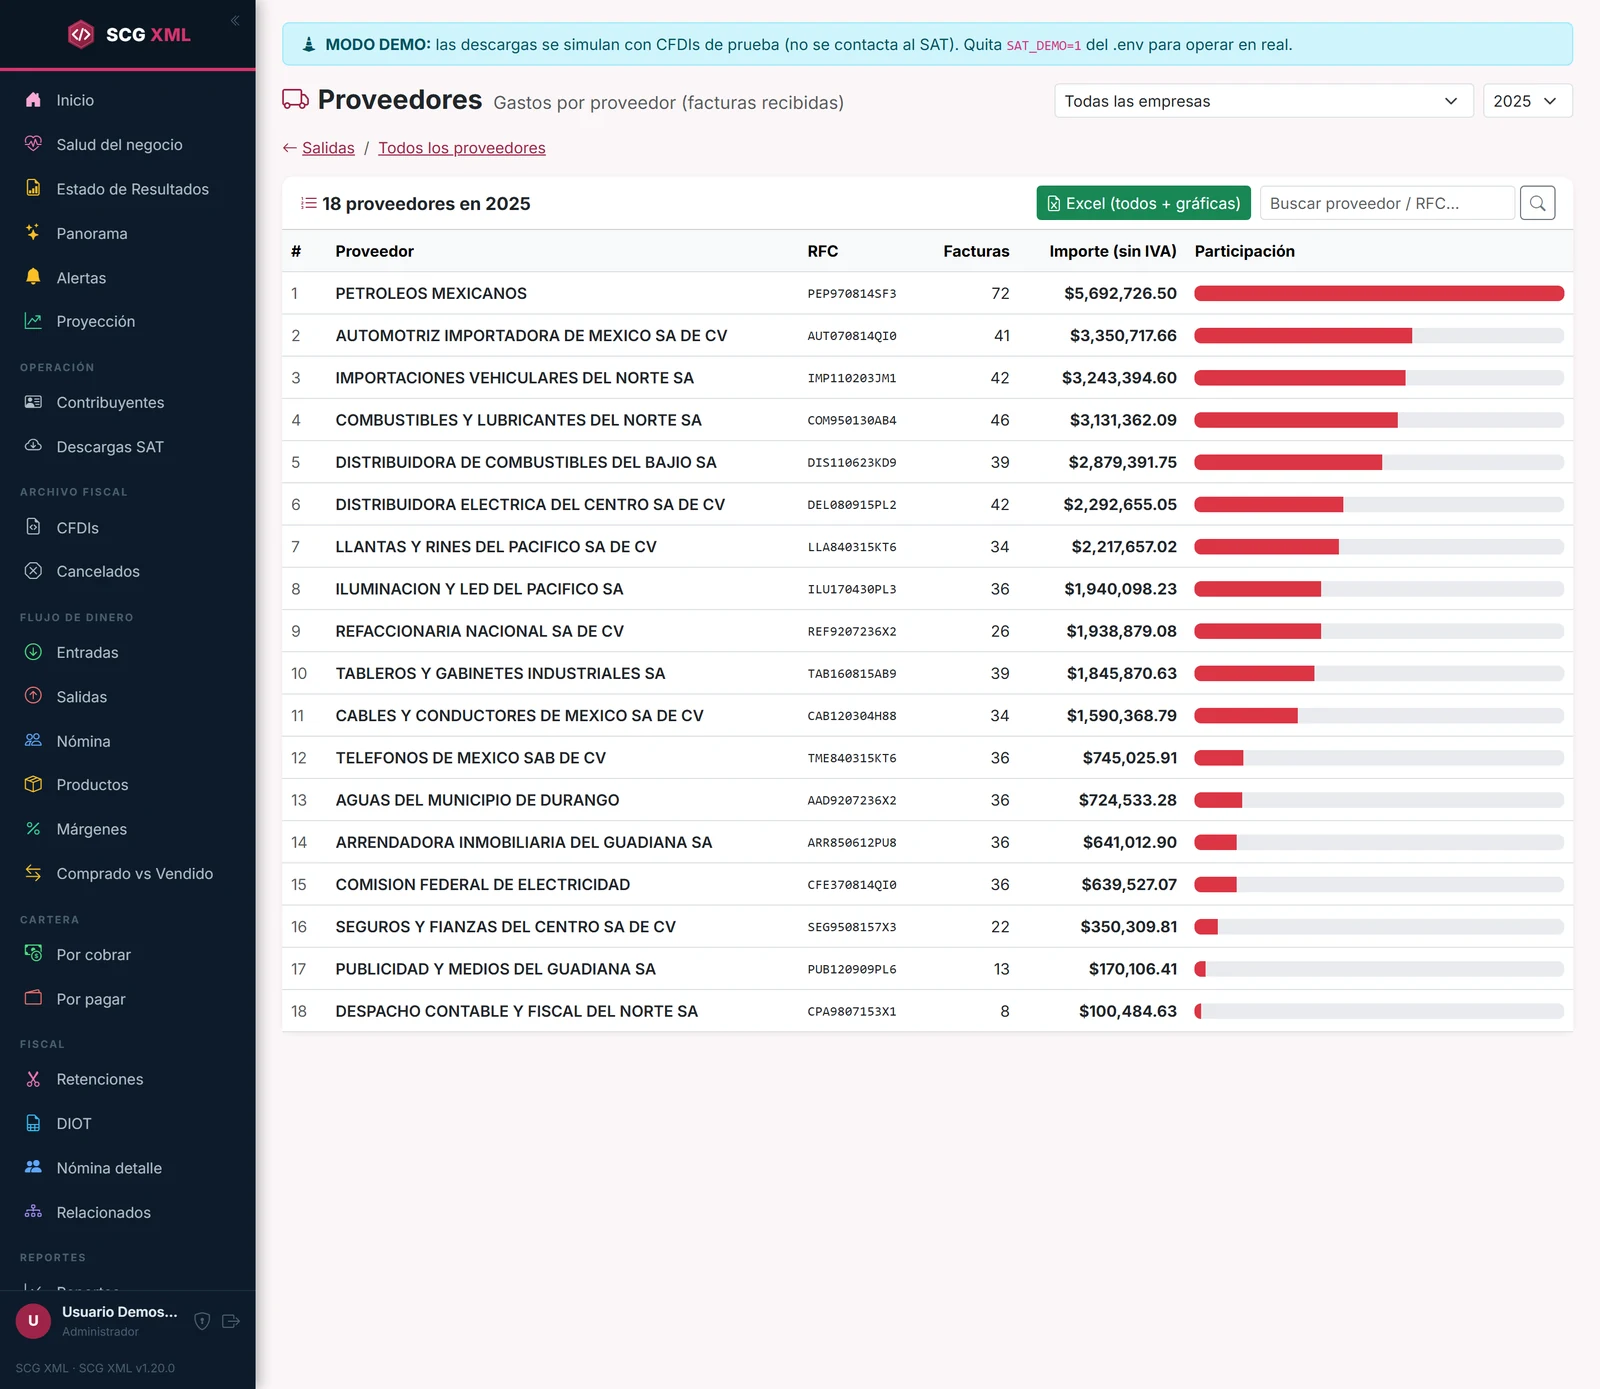Click the Buscar proveedor / RFC search field

click(1388, 203)
